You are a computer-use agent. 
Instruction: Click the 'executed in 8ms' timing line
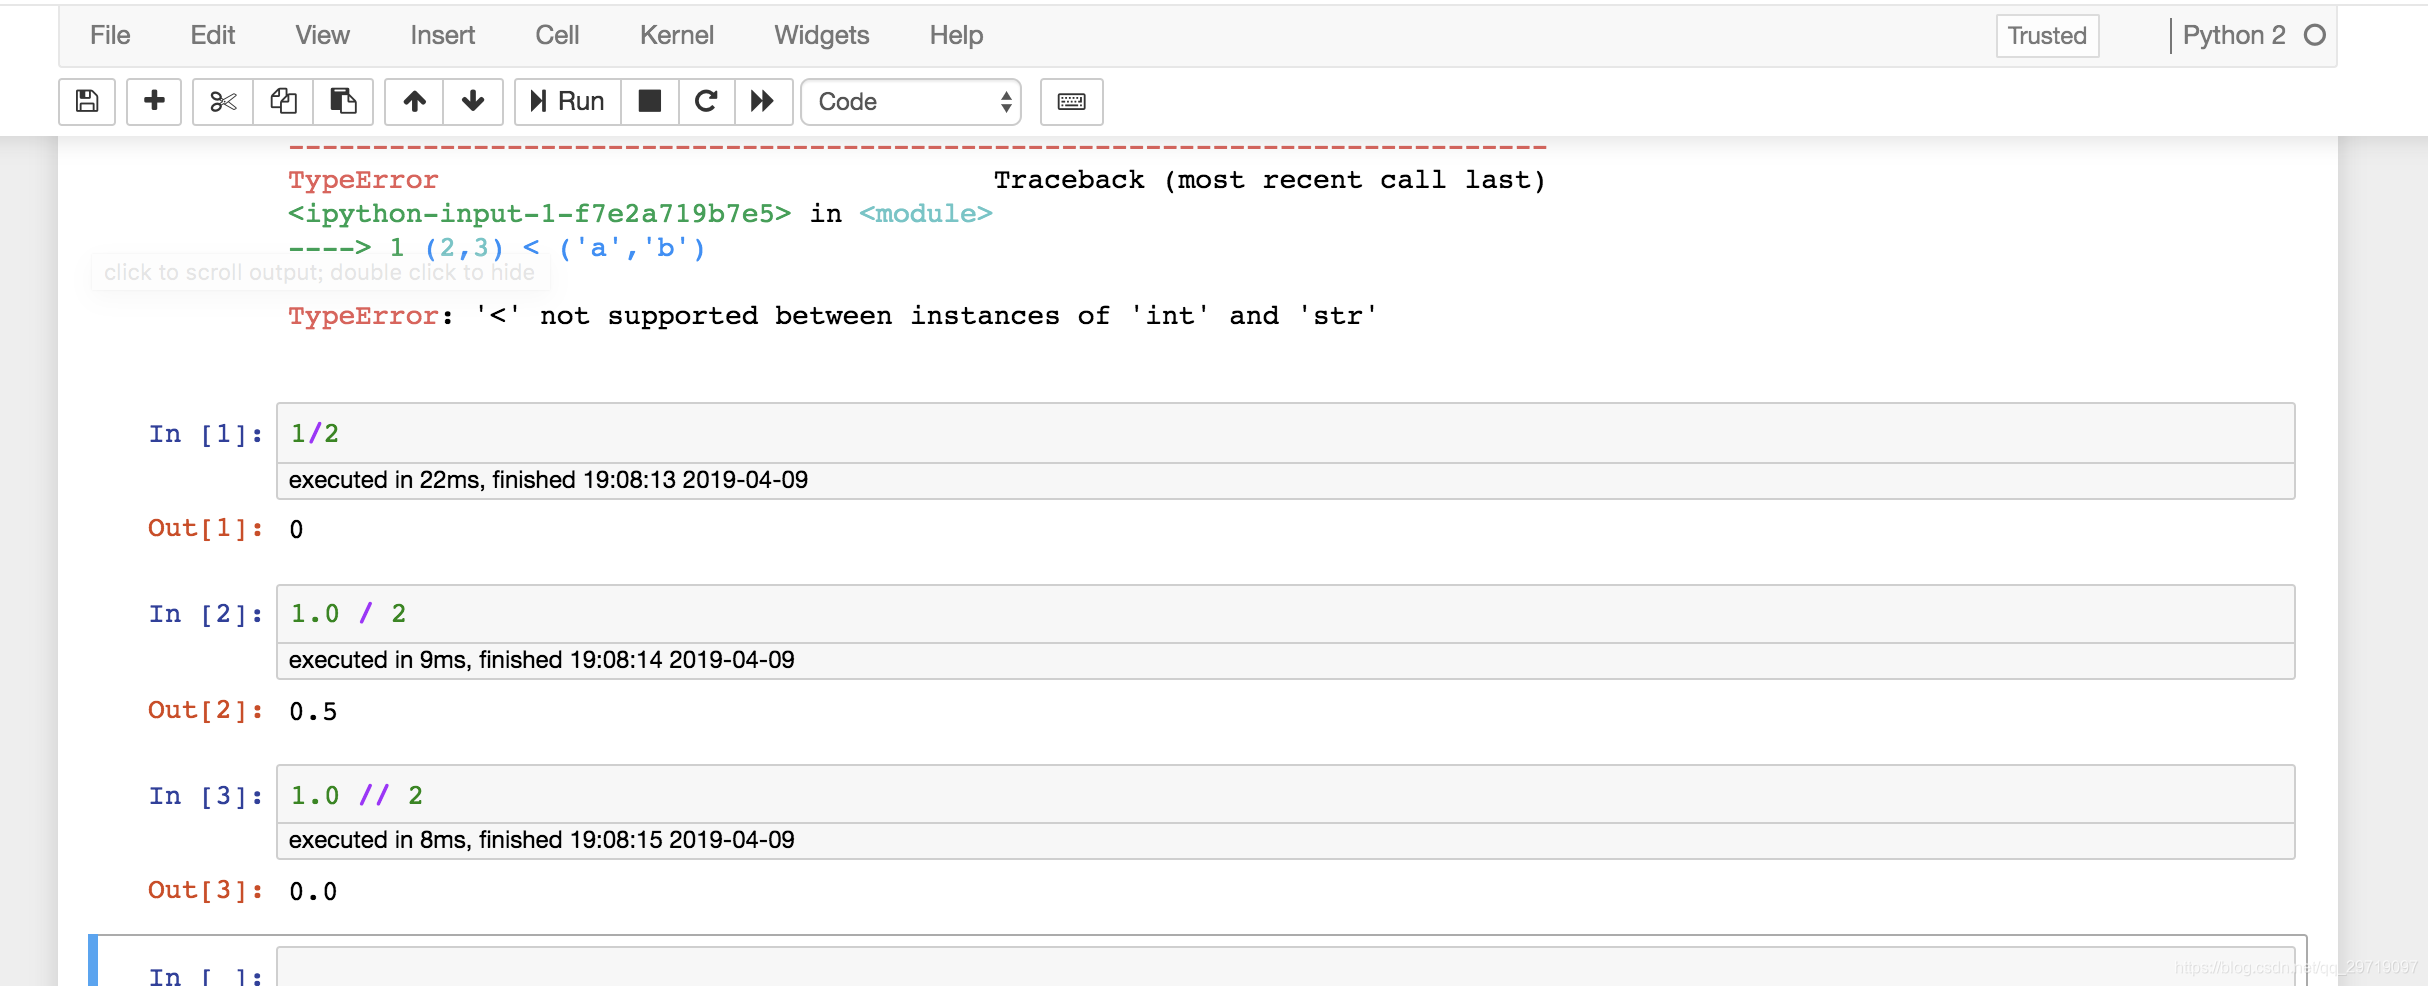pos(541,840)
